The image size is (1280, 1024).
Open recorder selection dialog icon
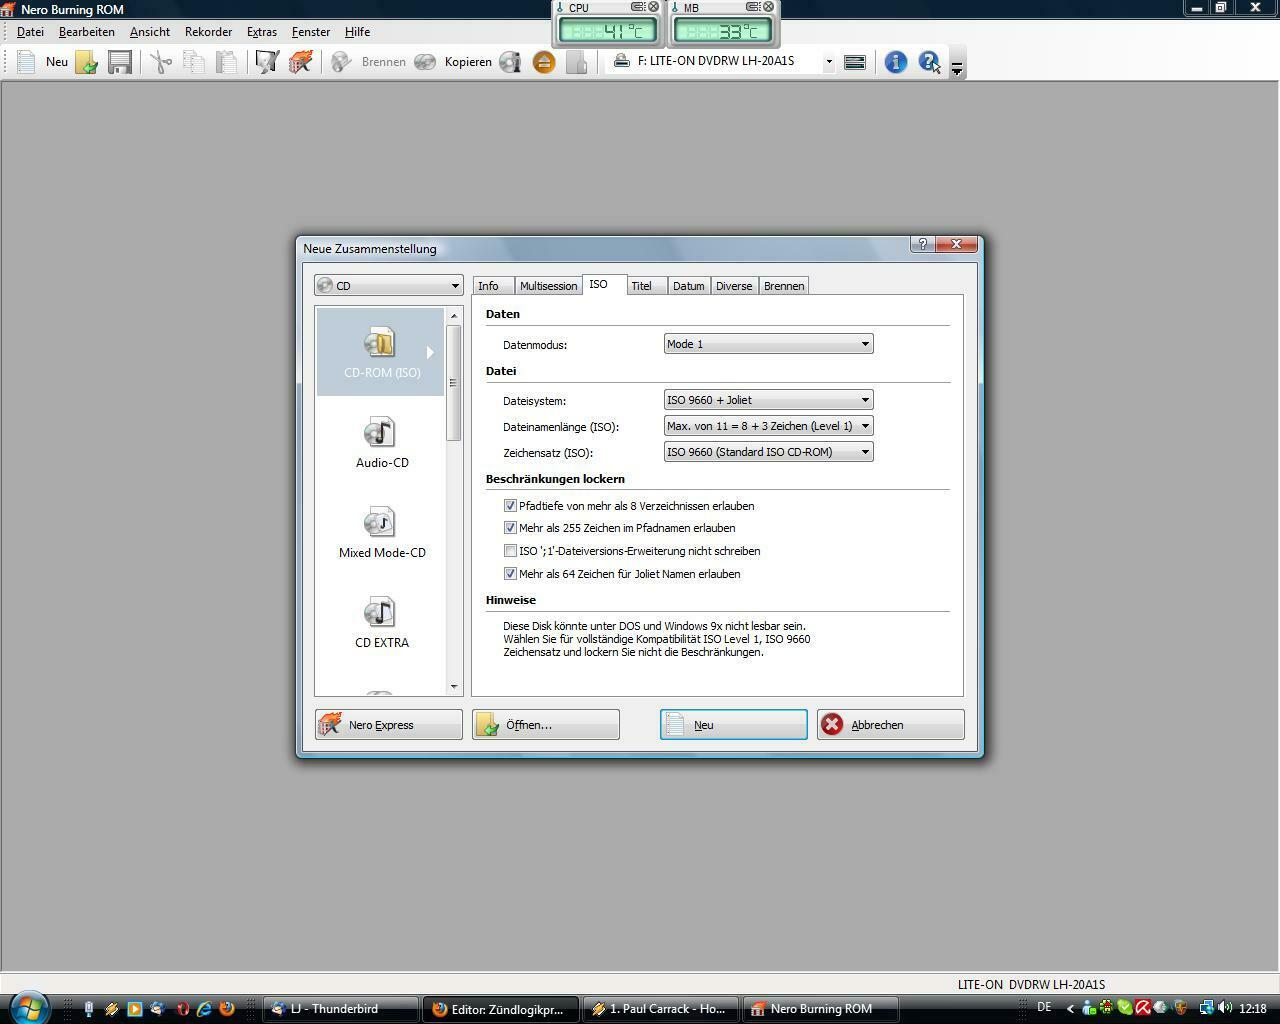(x=855, y=62)
